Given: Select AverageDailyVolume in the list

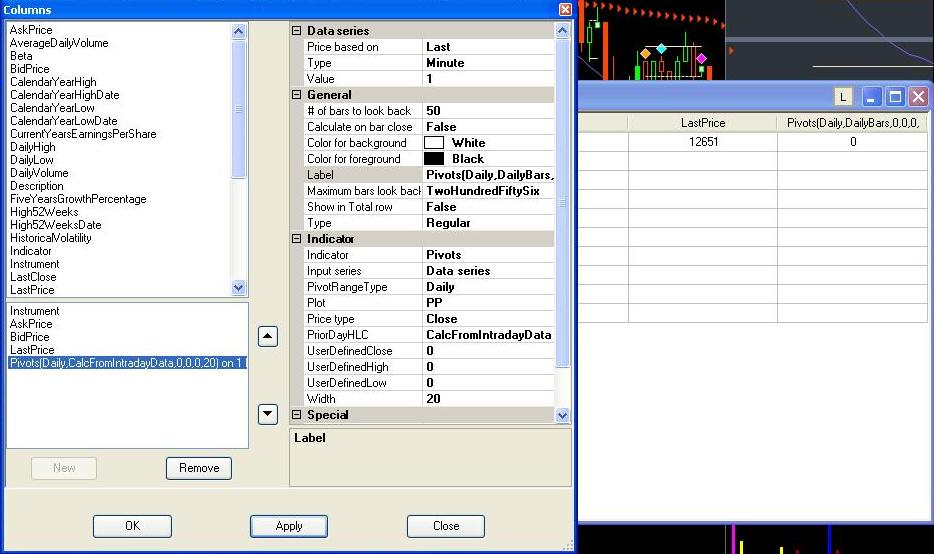Looking at the screenshot, I should point(59,43).
